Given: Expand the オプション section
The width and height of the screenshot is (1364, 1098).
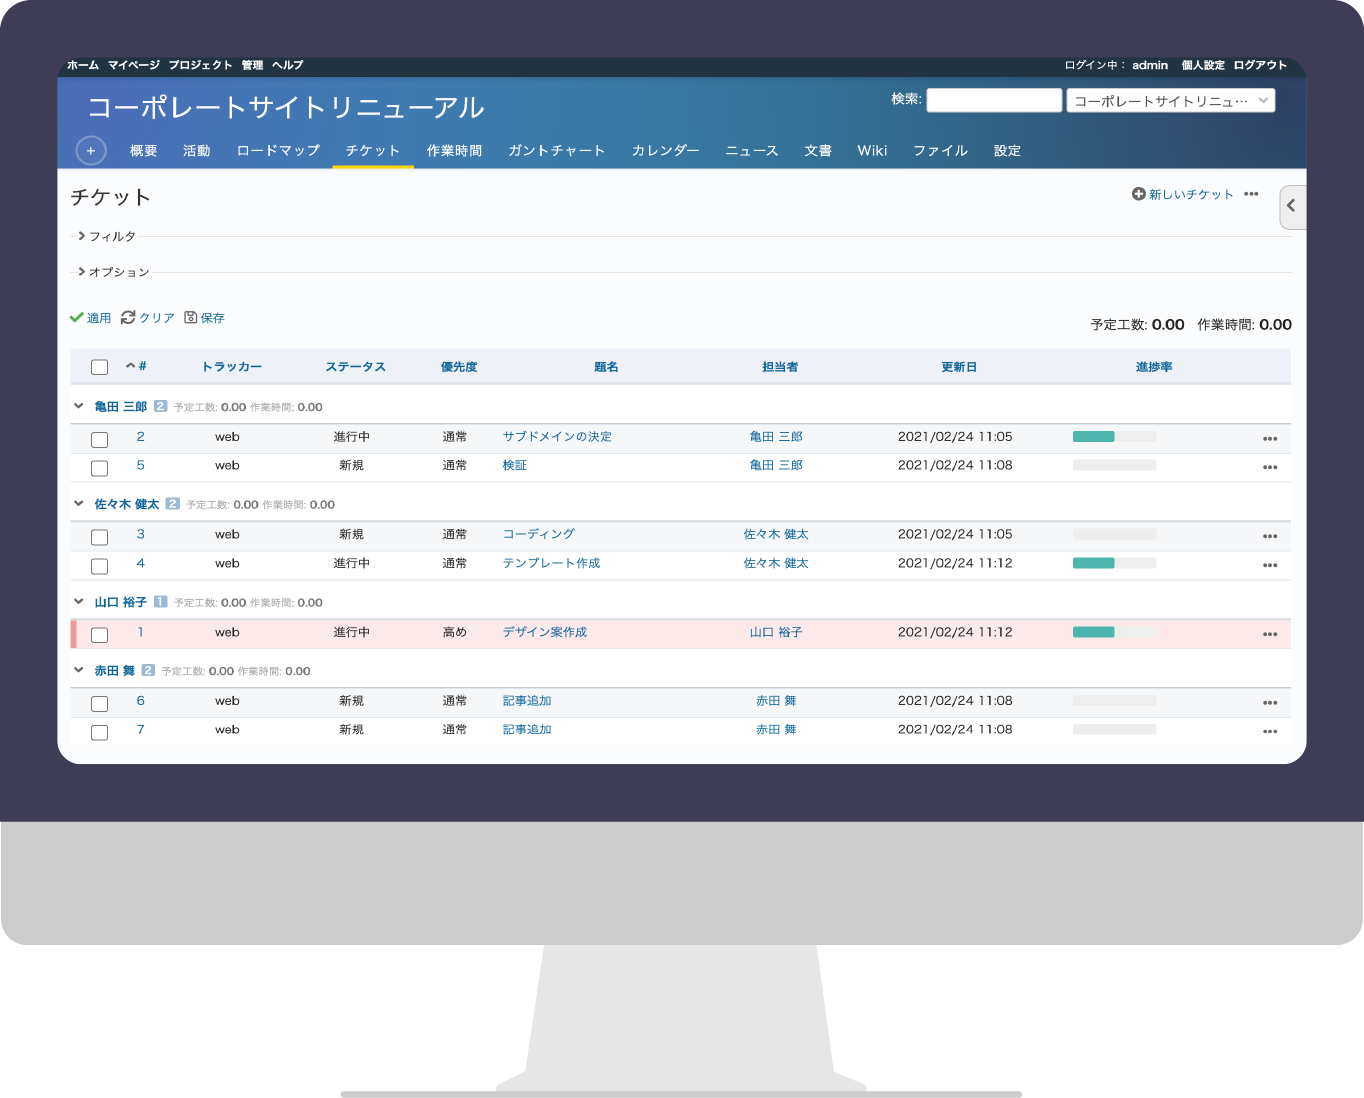Looking at the screenshot, I should (114, 272).
